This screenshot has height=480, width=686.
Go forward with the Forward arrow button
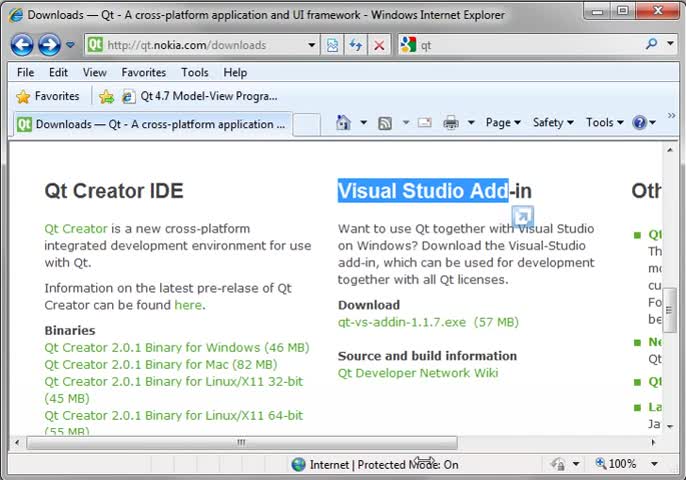point(49,45)
